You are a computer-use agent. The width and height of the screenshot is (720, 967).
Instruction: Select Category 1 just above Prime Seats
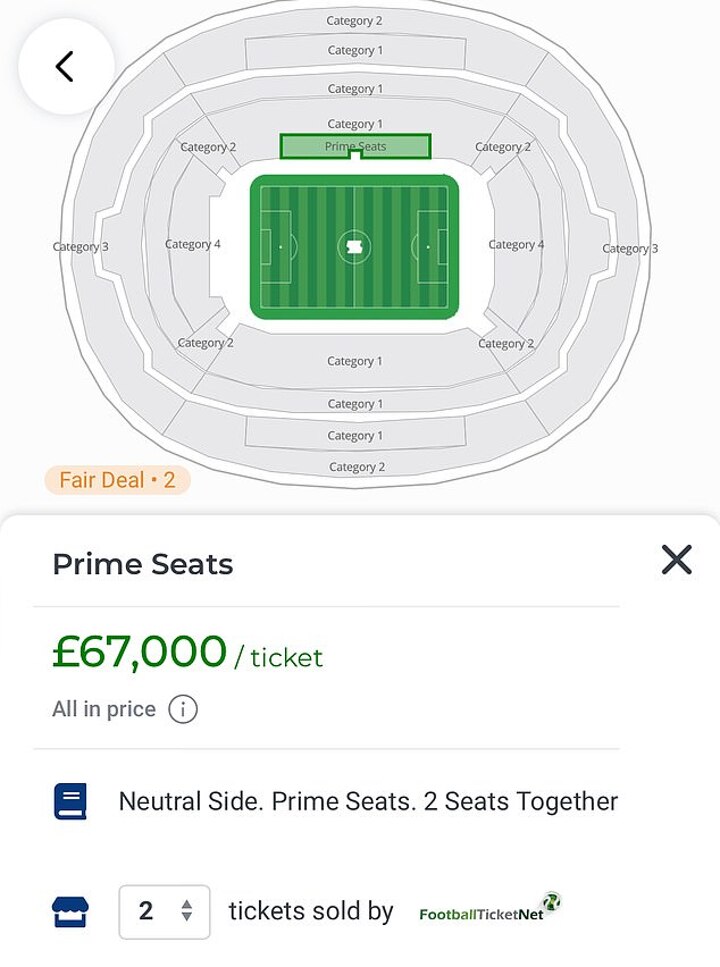(355, 124)
